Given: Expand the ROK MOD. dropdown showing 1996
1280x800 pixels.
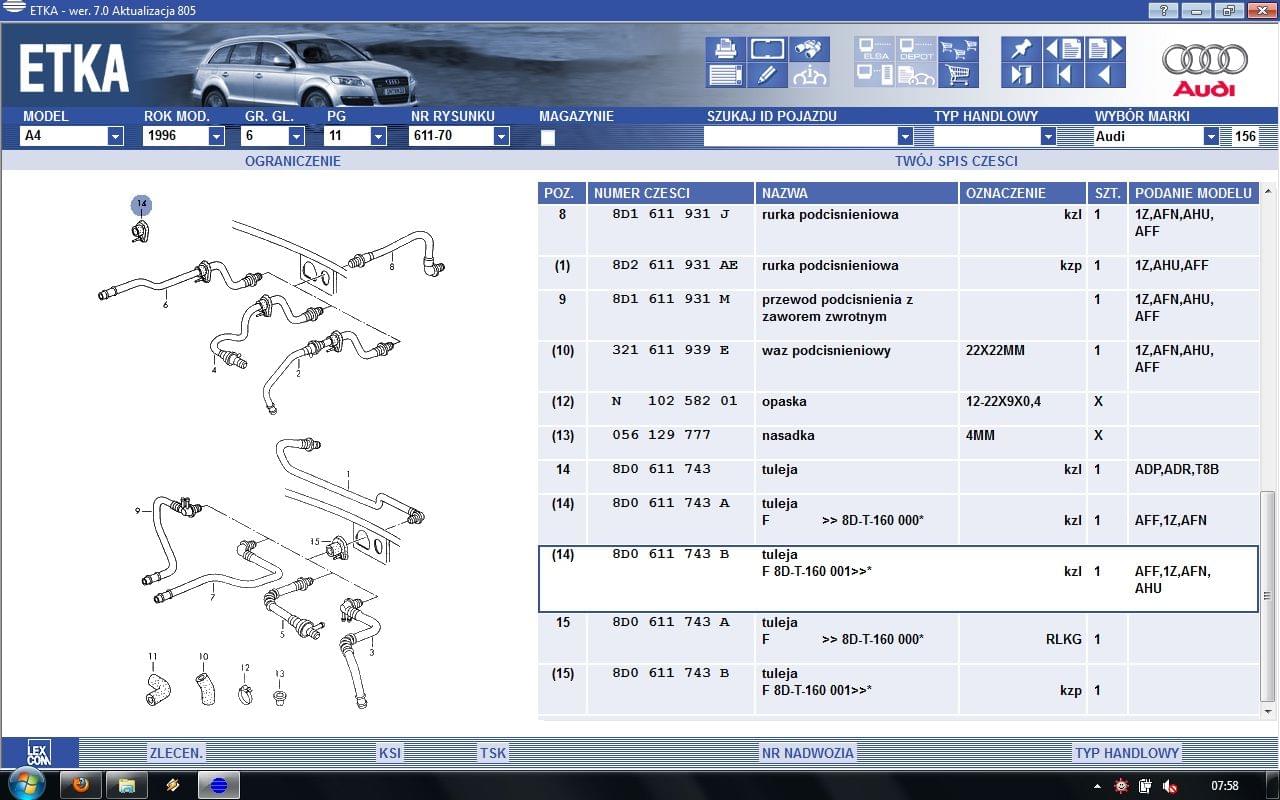Looking at the screenshot, I should coord(216,136).
